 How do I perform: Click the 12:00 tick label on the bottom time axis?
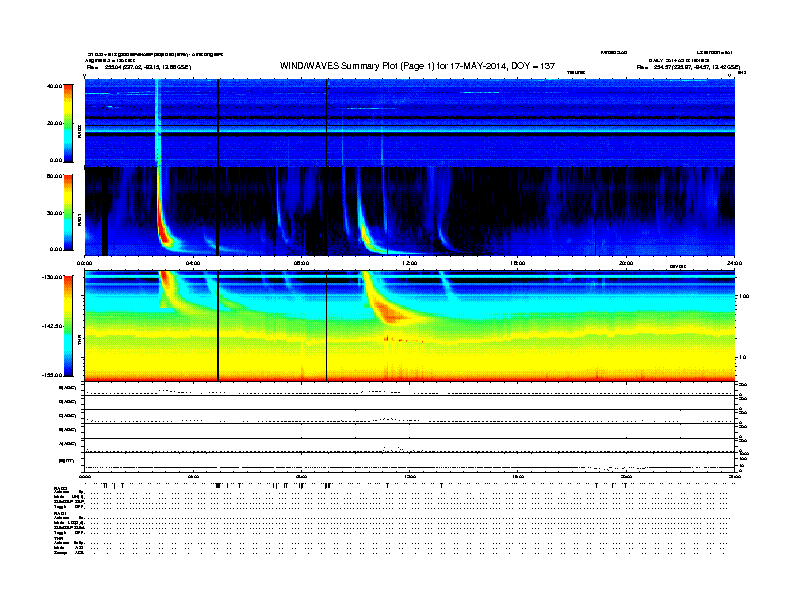pyautogui.click(x=409, y=476)
